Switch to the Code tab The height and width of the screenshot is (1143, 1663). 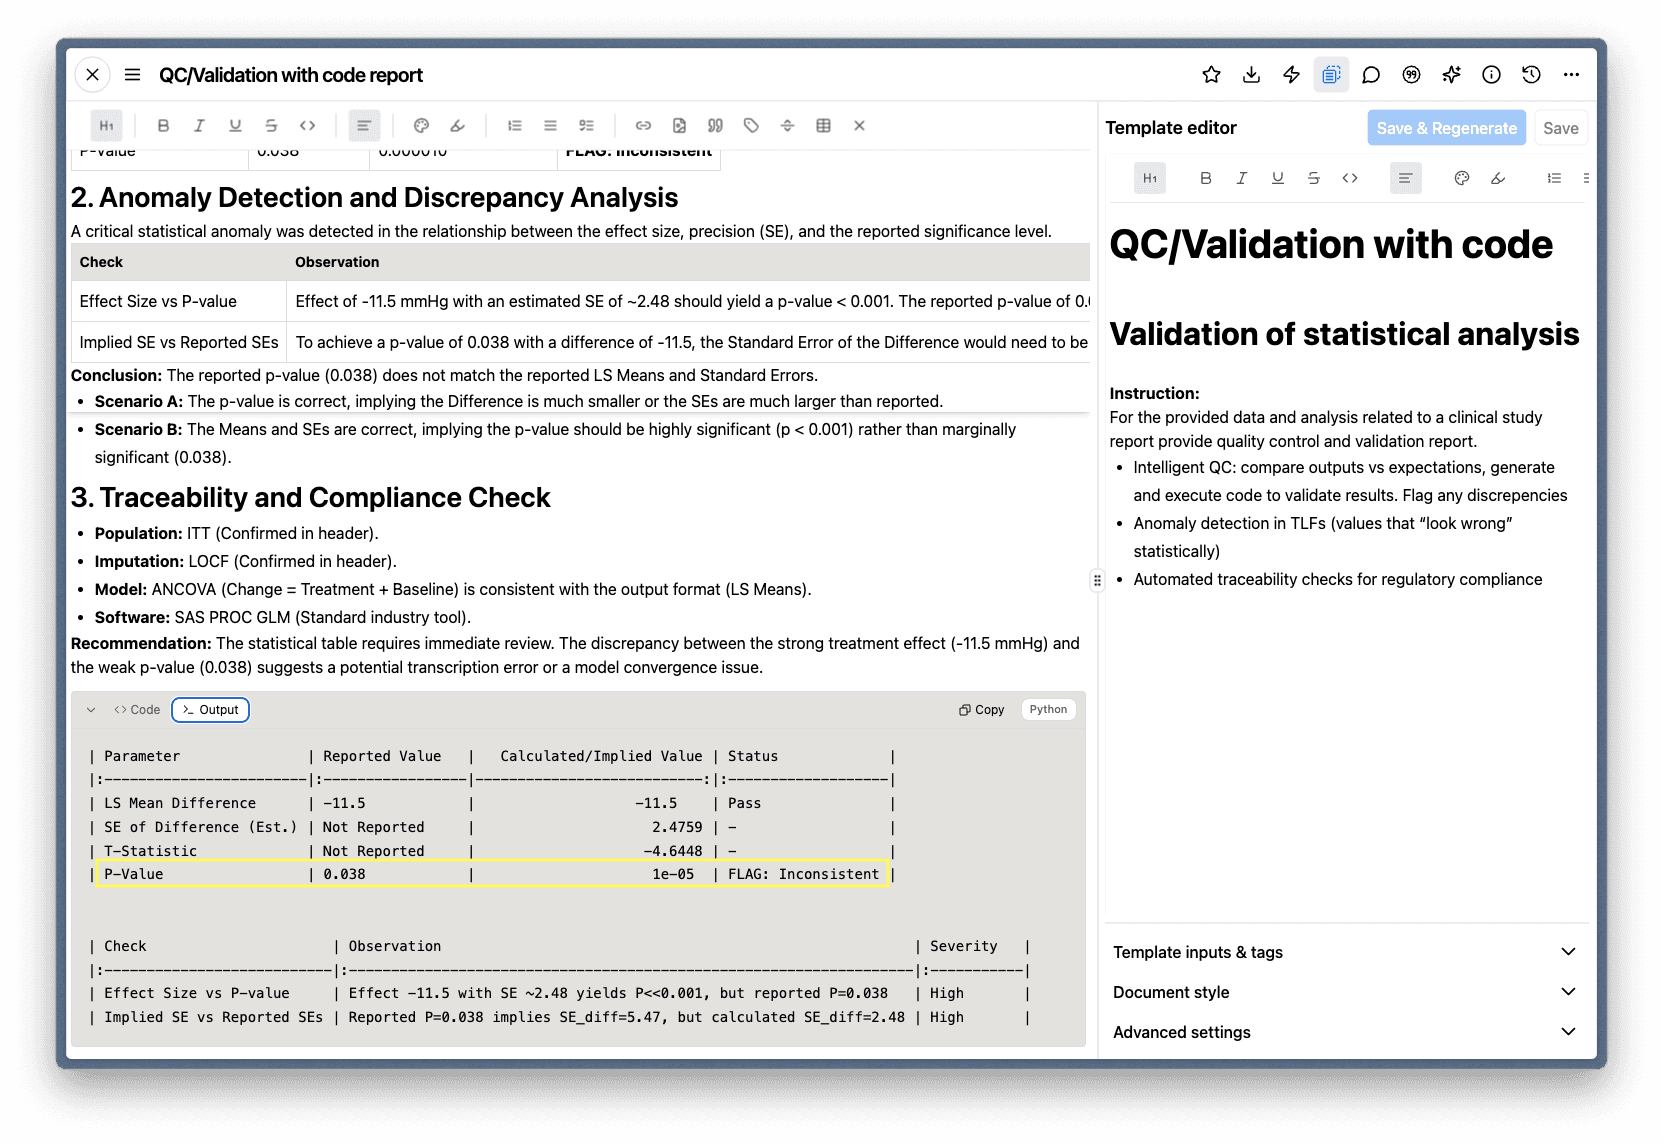click(137, 710)
